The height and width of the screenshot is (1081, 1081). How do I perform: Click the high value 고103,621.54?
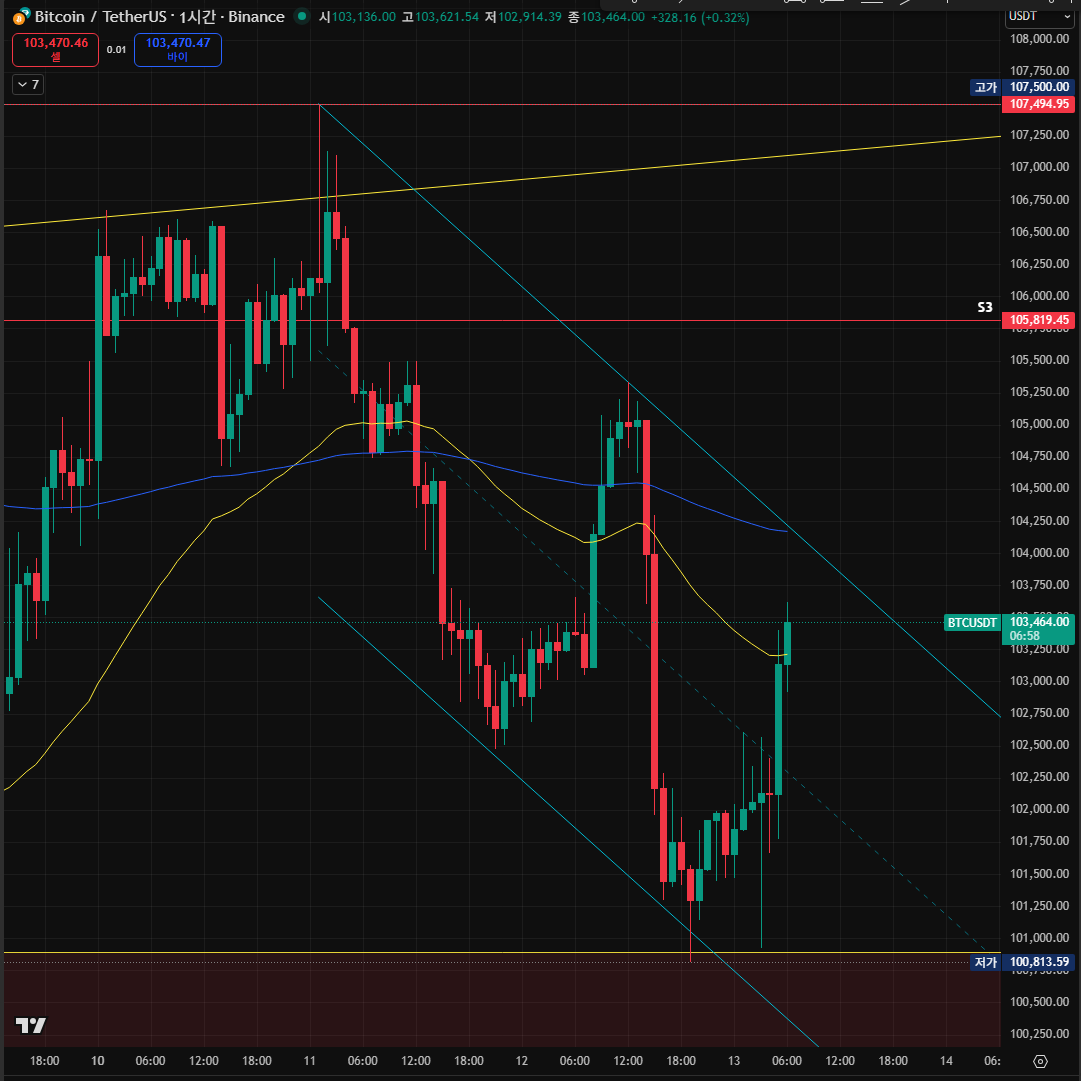click(440, 17)
